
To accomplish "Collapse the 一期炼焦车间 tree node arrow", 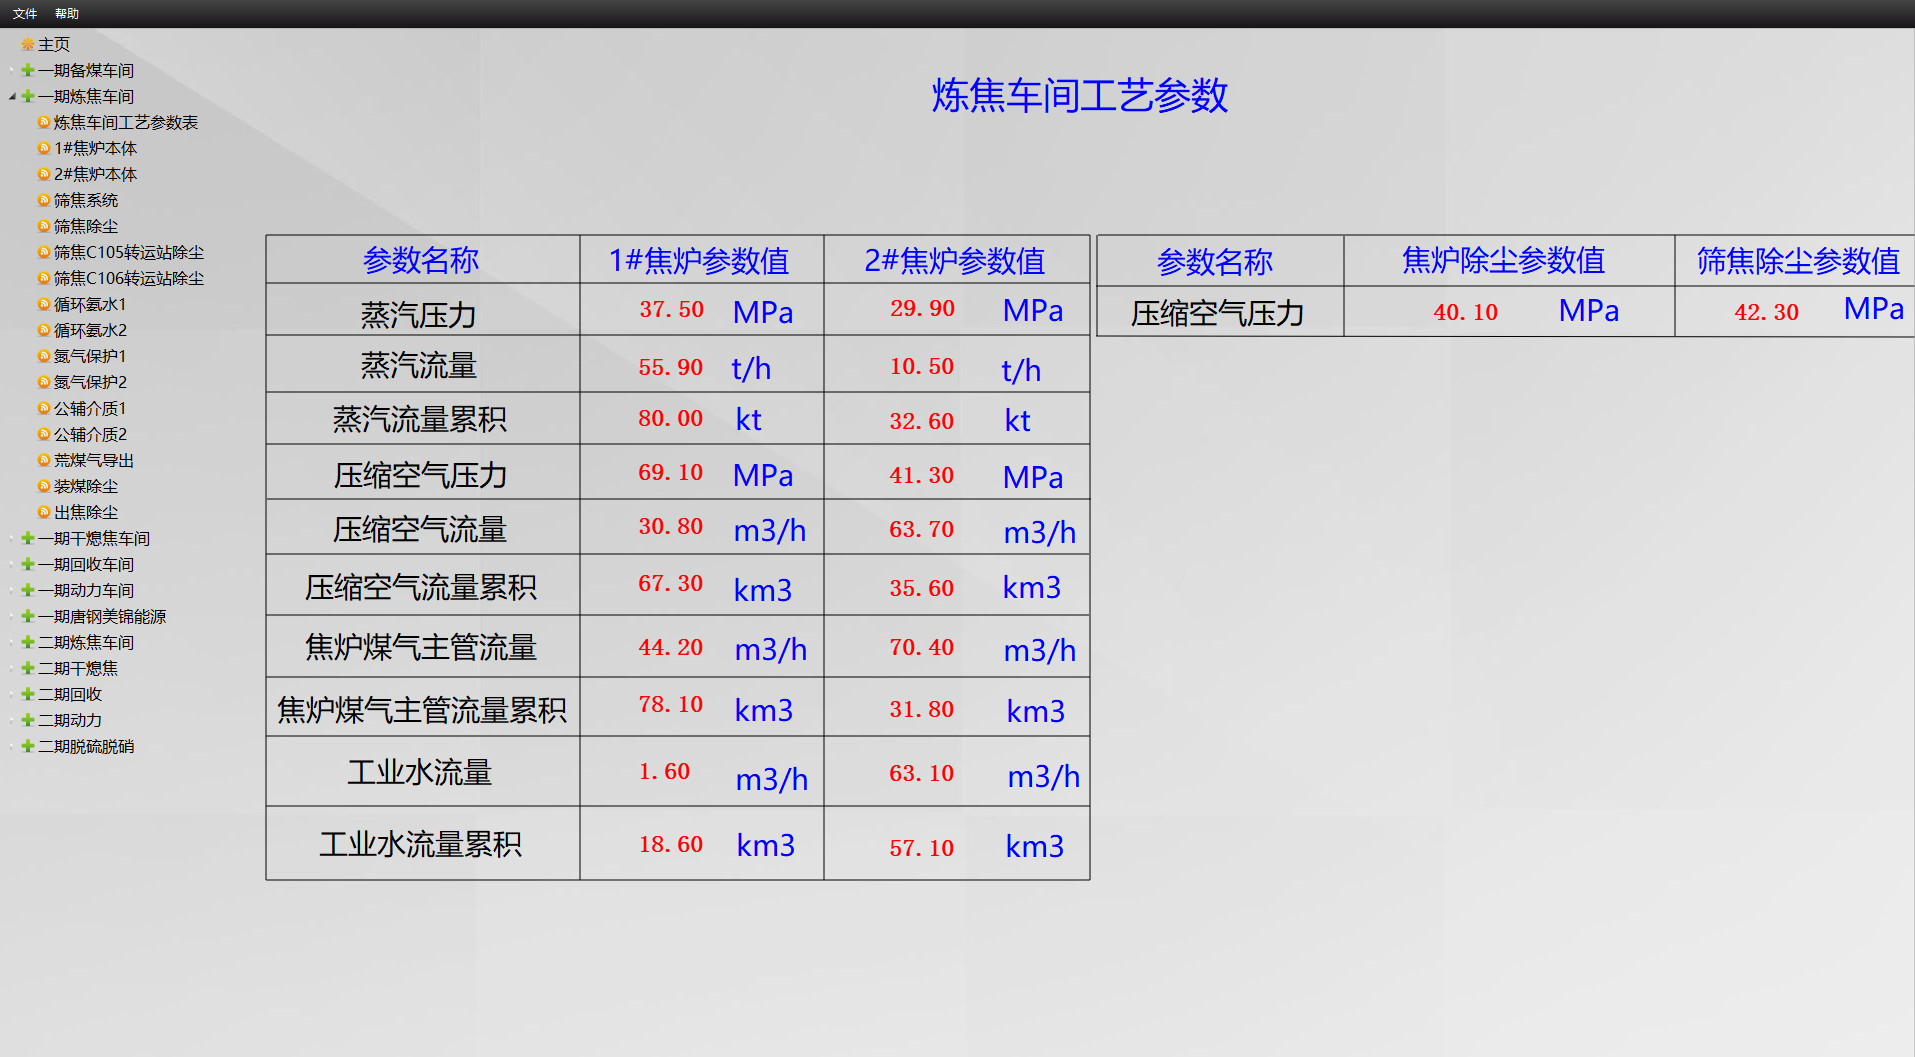I will (x=12, y=97).
